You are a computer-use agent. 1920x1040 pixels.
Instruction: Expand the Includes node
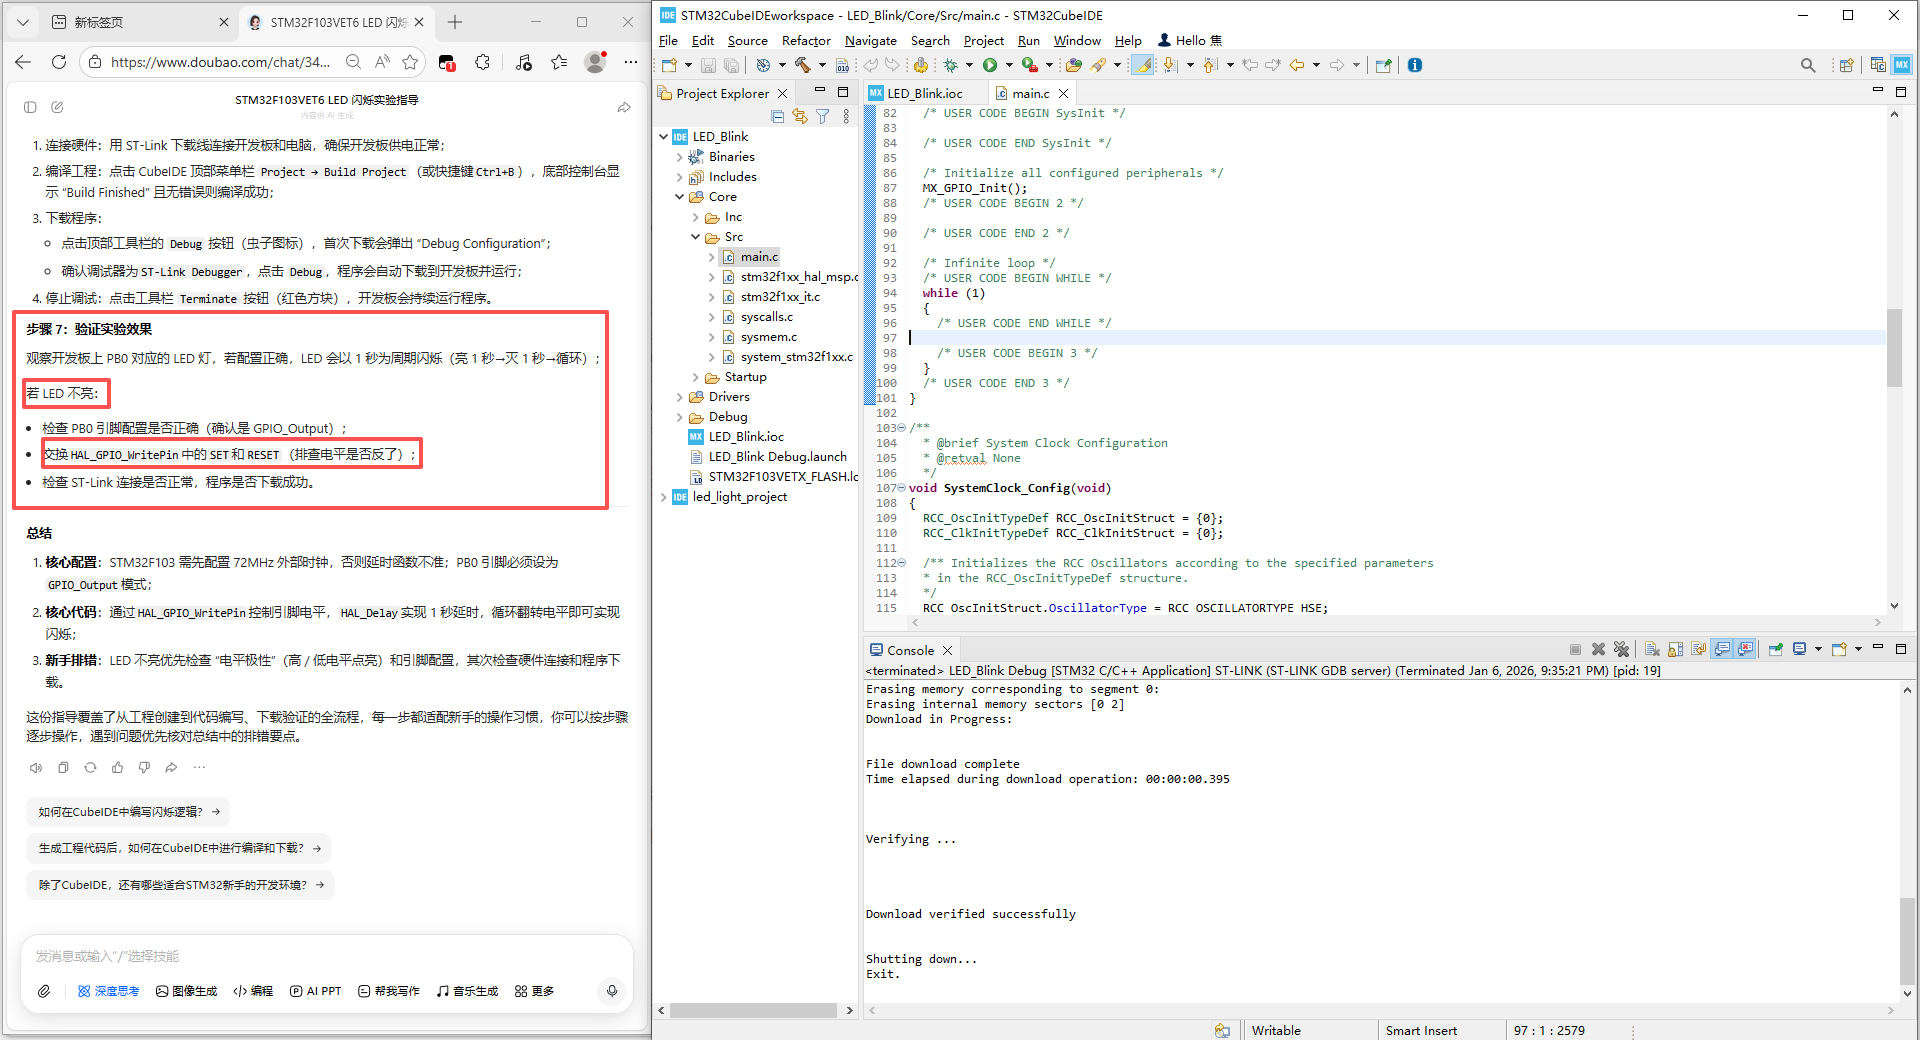(x=679, y=177)
